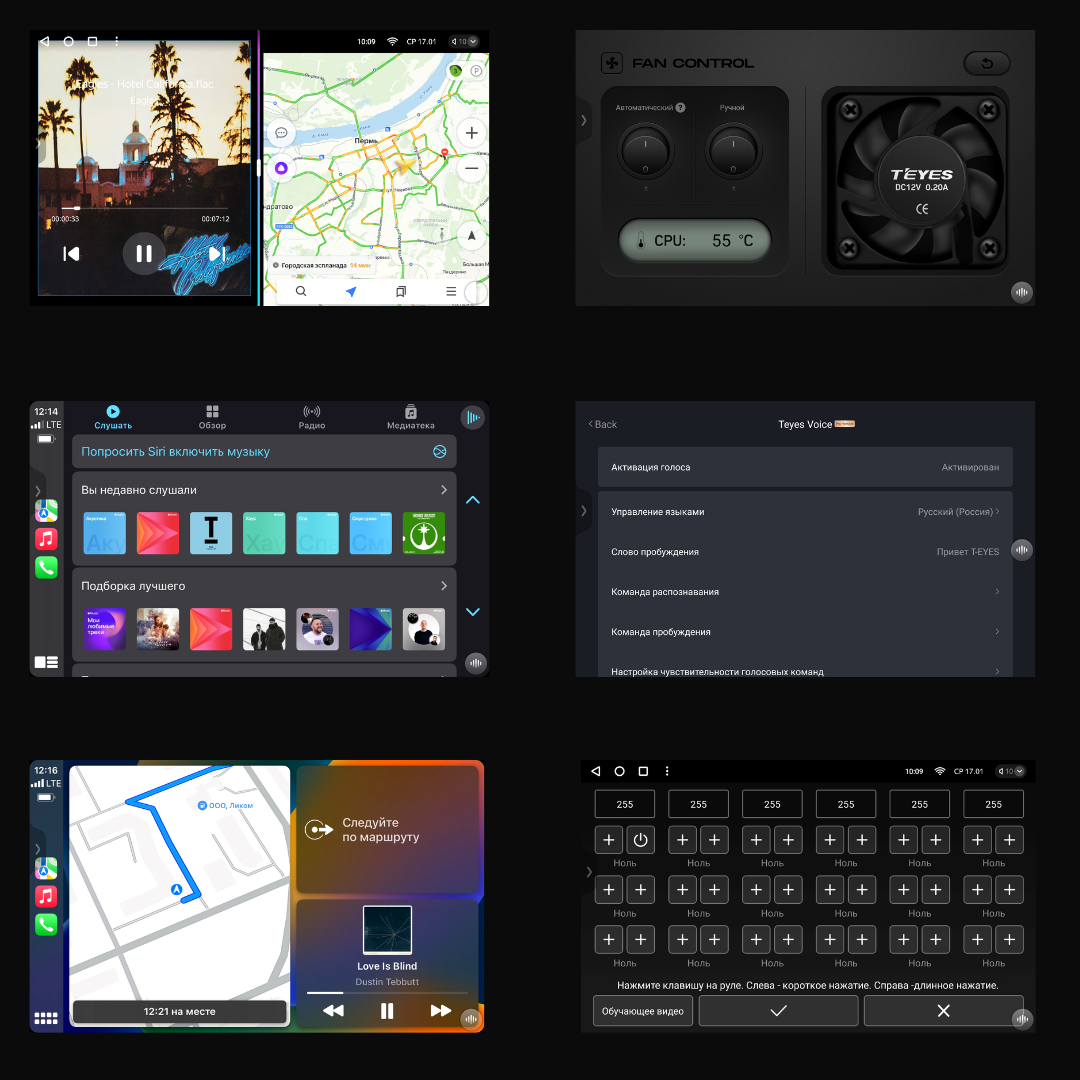
Task: Toggle the green traffic level indicator
Action: tap(455, 71)
